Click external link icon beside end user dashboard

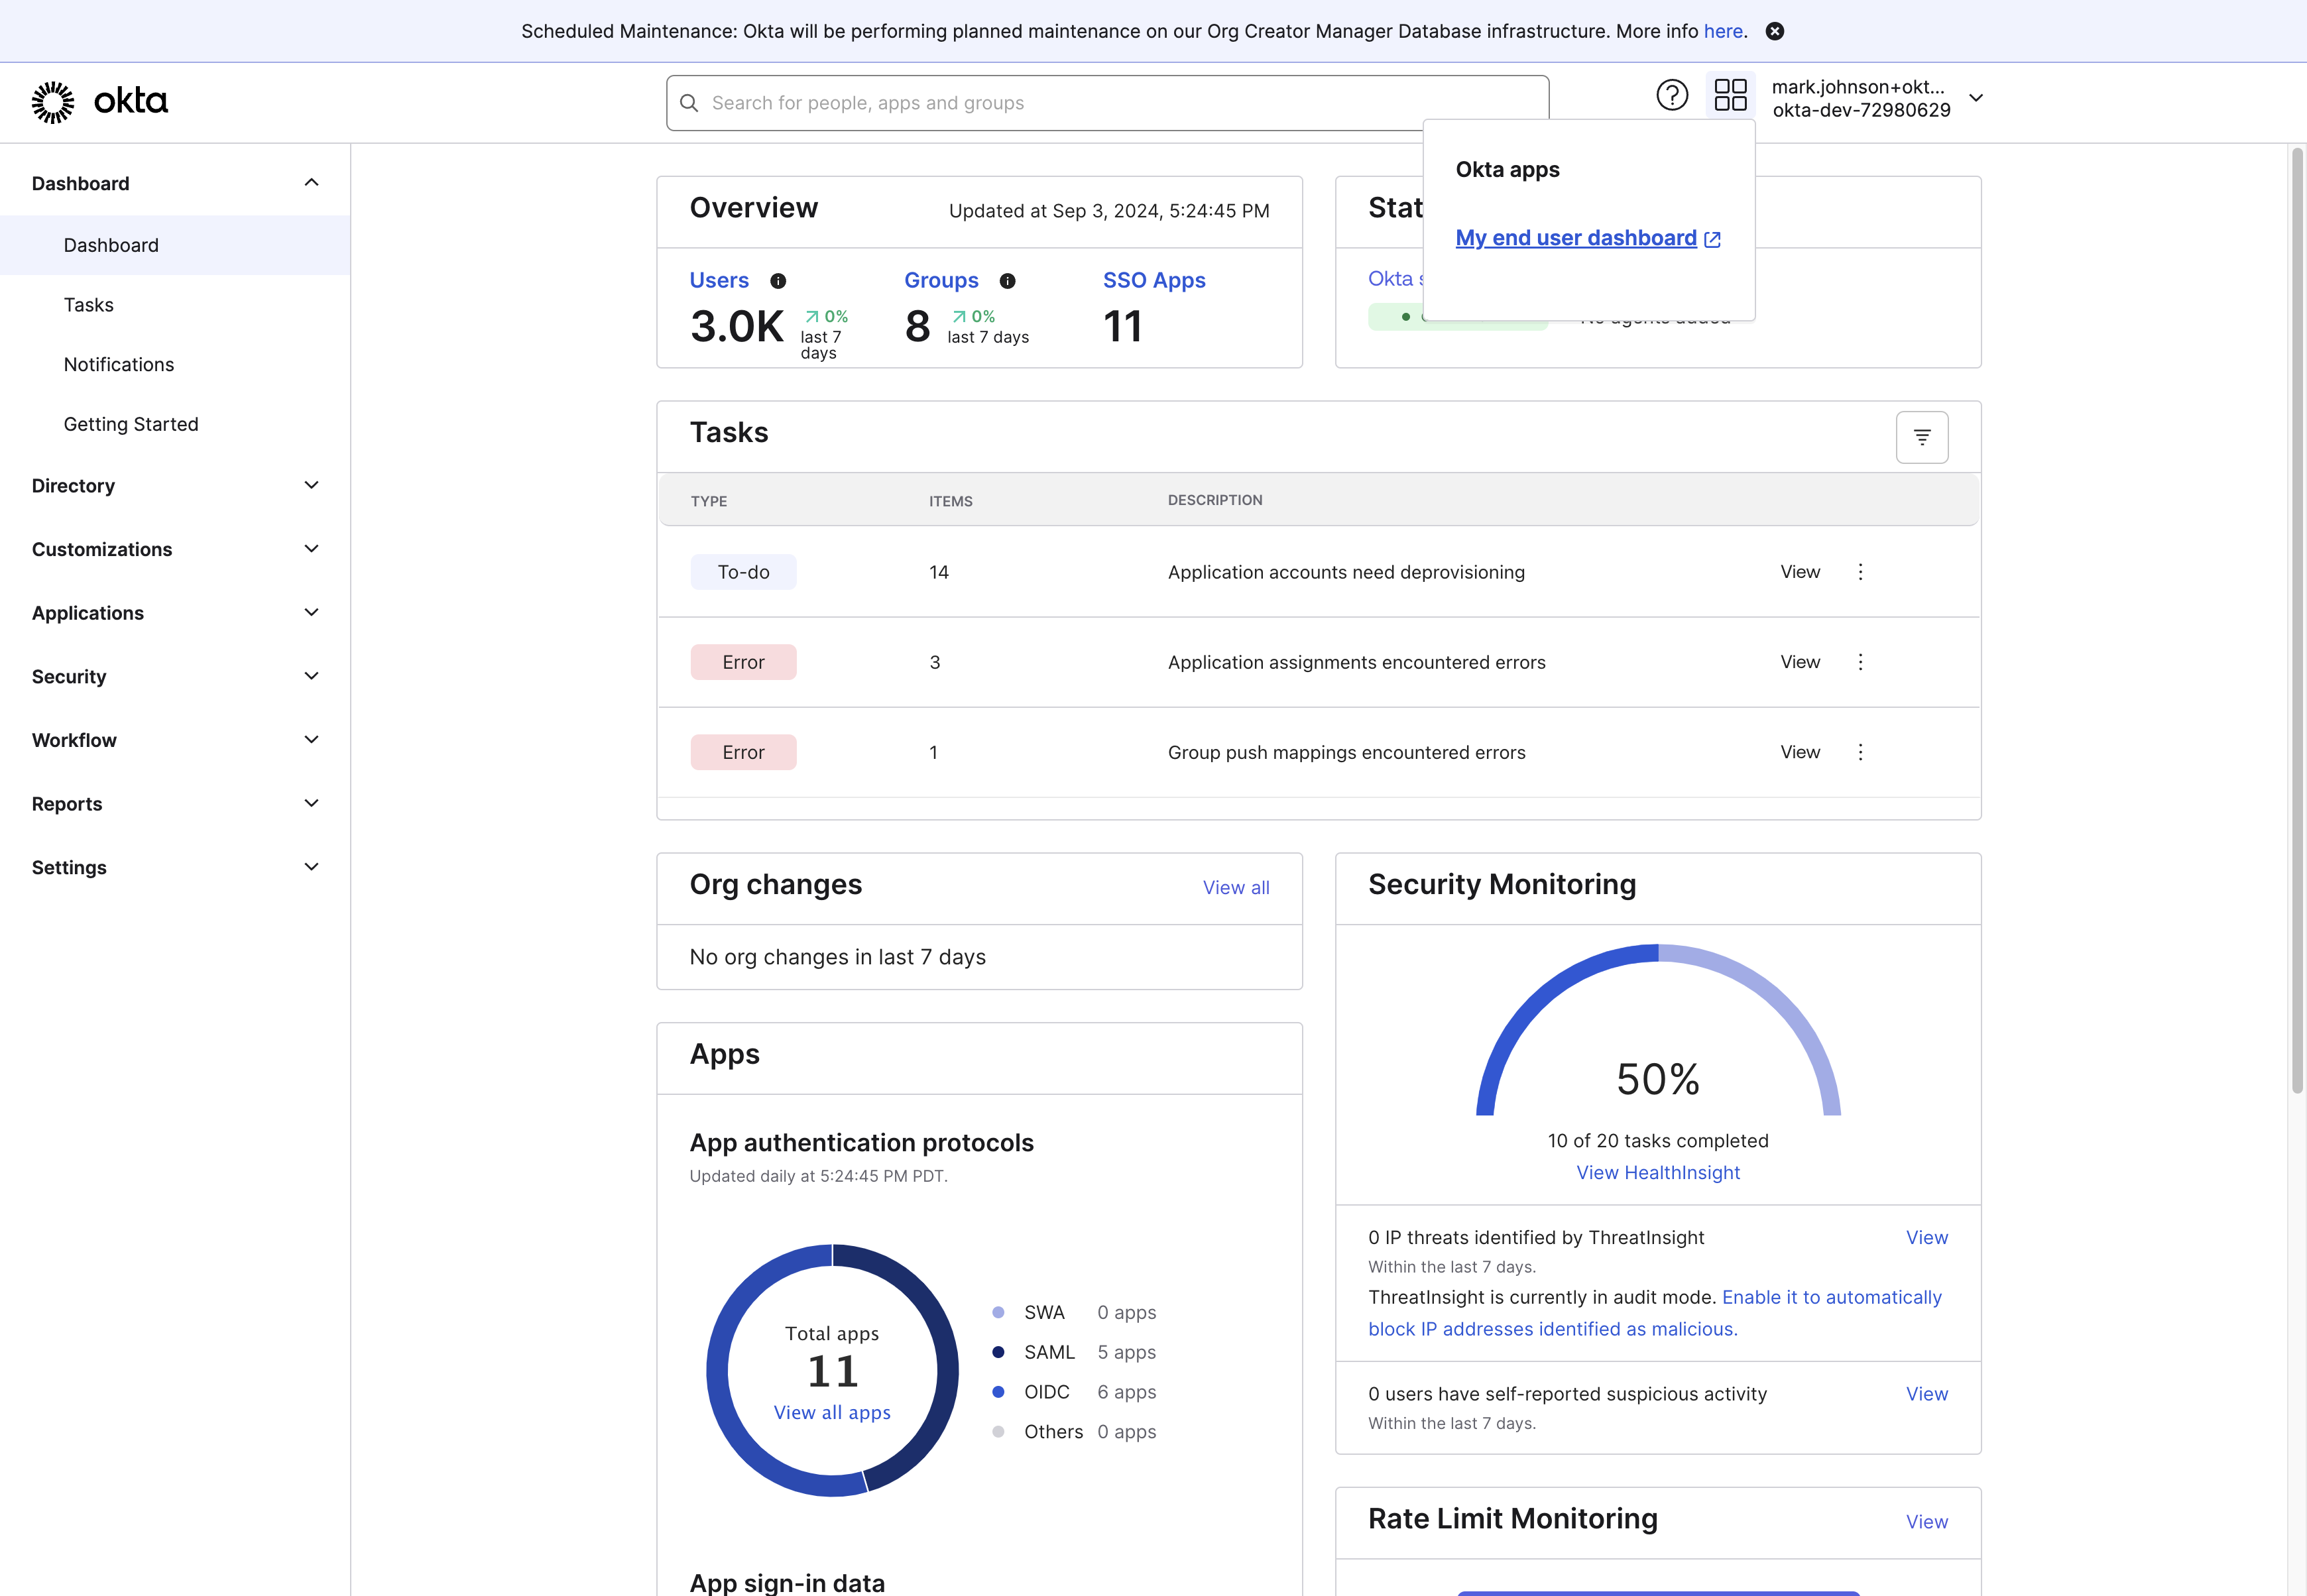point(1712,239)
